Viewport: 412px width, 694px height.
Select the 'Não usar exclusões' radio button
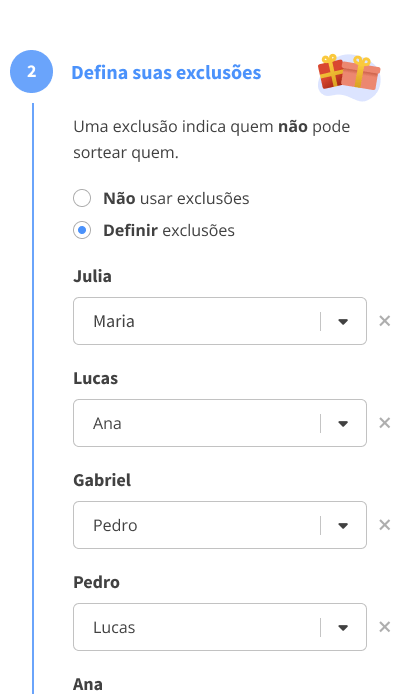point(82,198)
